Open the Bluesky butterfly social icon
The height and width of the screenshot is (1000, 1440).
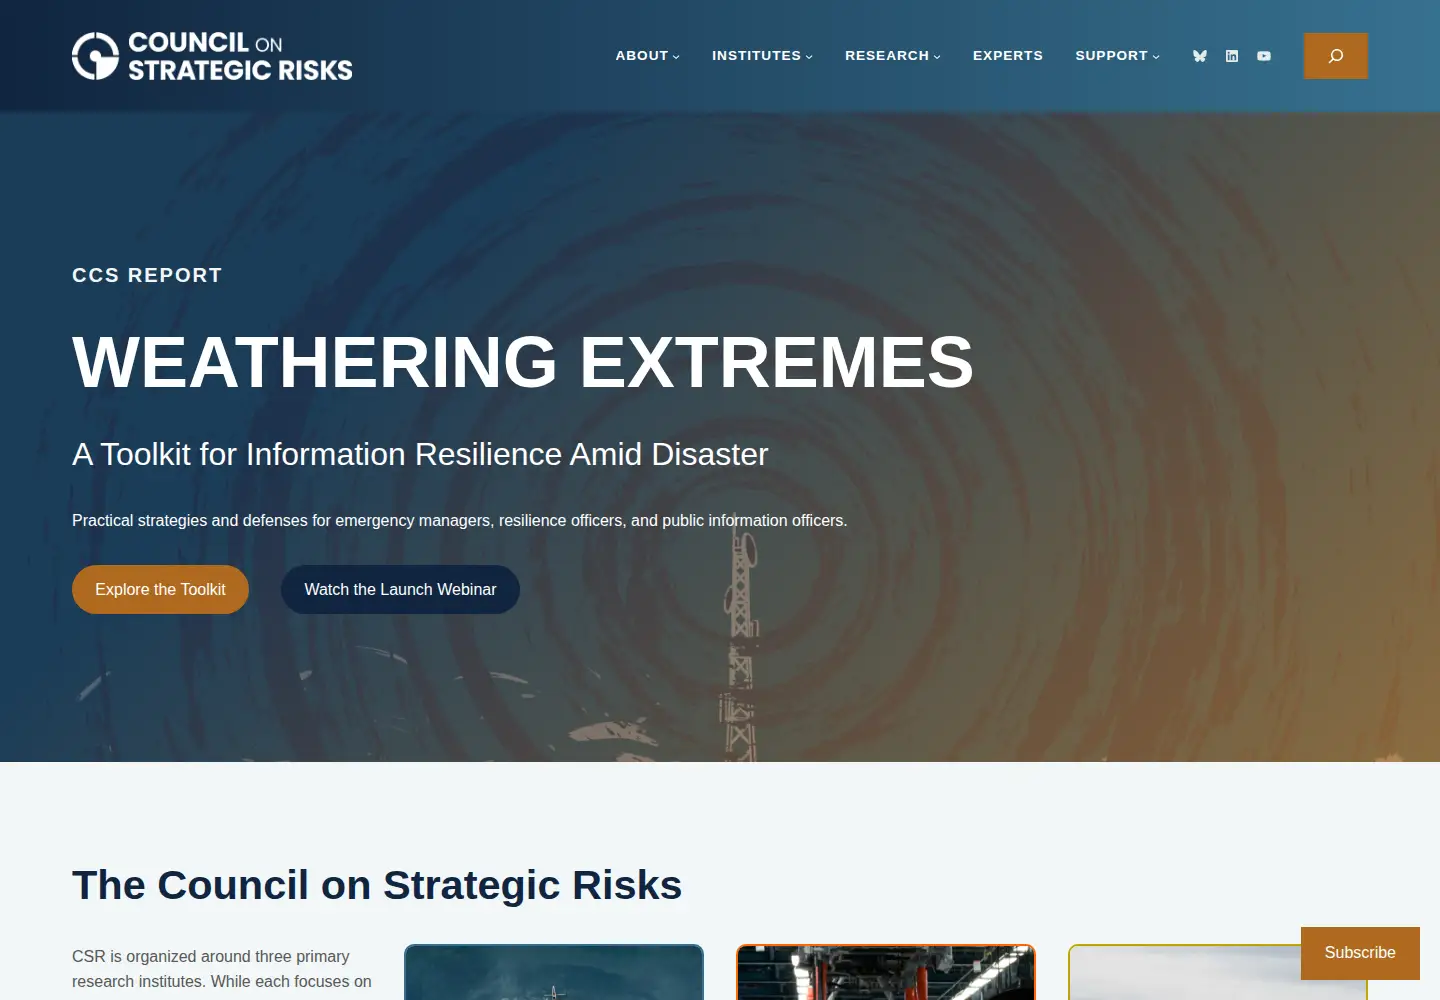tap(1200, 56)
